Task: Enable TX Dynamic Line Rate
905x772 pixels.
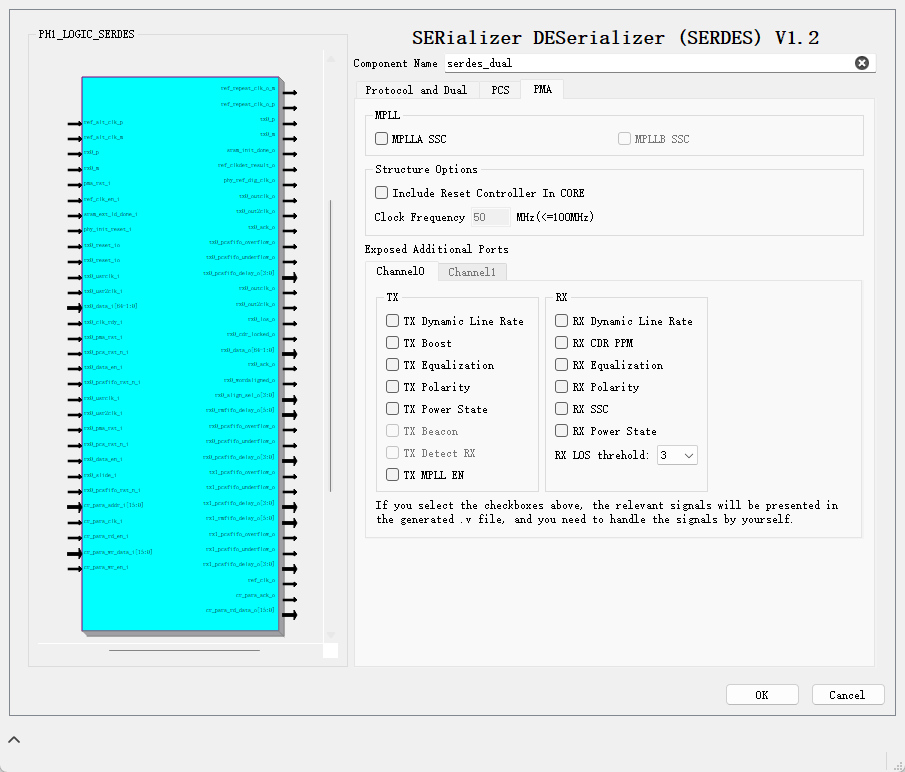Action: tap(392, 321)
